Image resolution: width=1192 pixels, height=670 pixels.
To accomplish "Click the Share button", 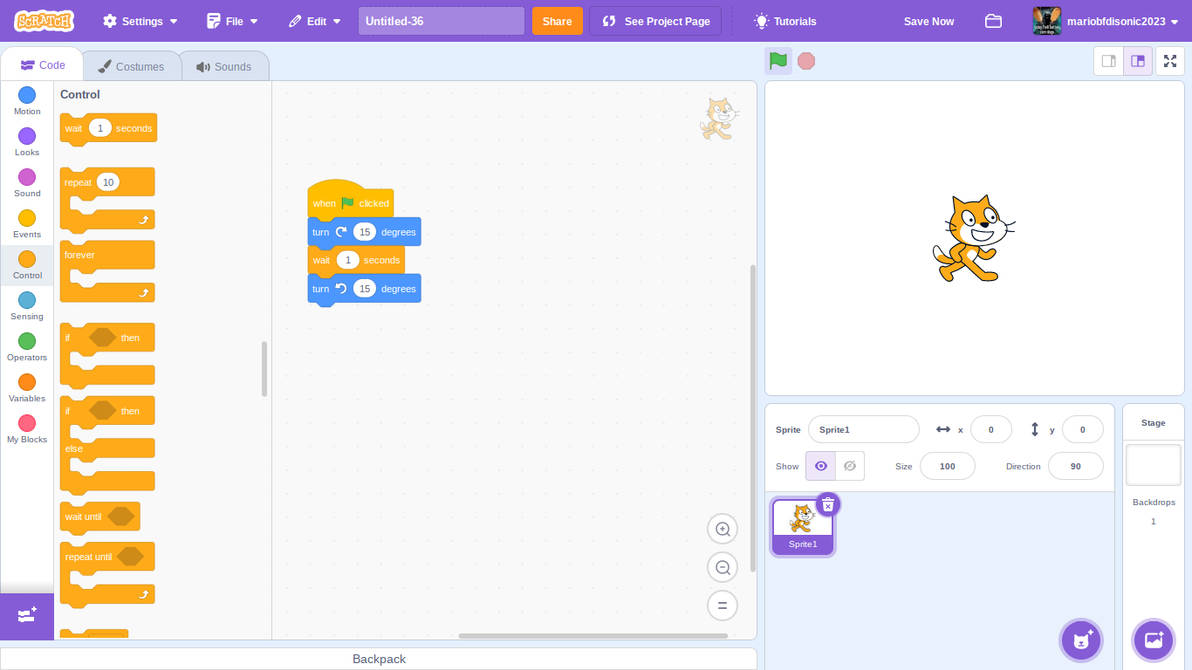I will pos(557,20).
